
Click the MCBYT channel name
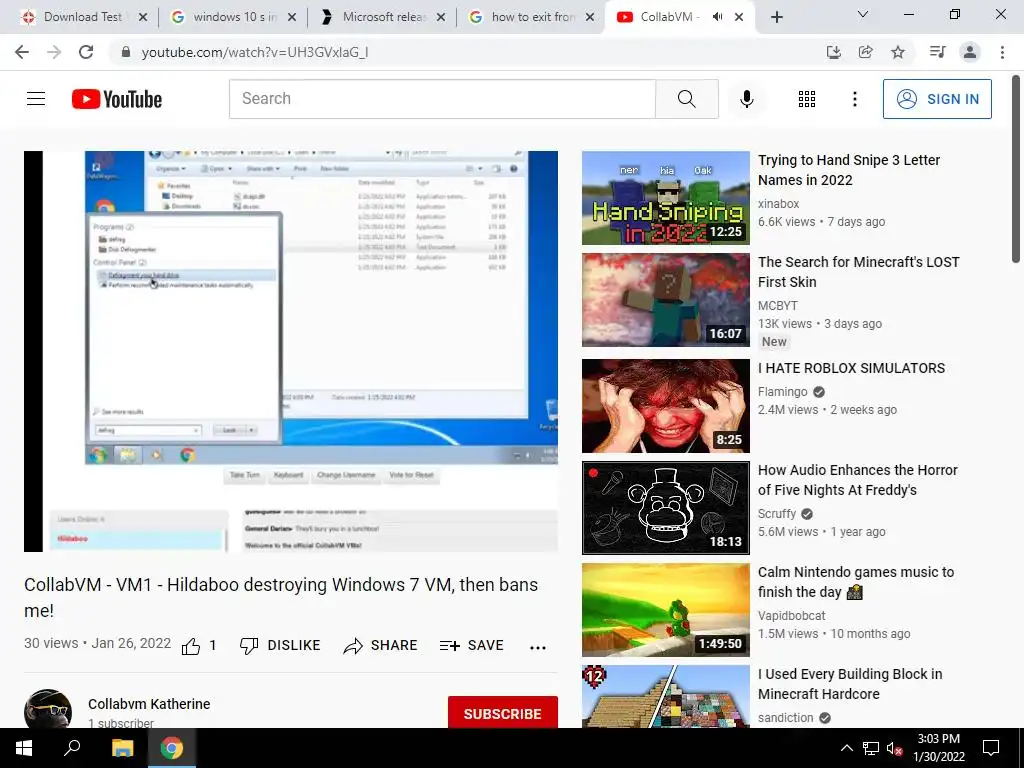tap(778, 306)
